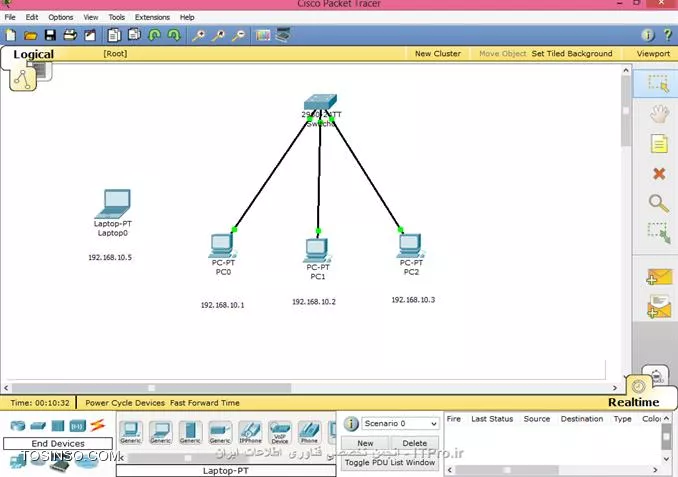
Task: Click the Copy icon in toolbar
Action: click(x=114, y=35)
